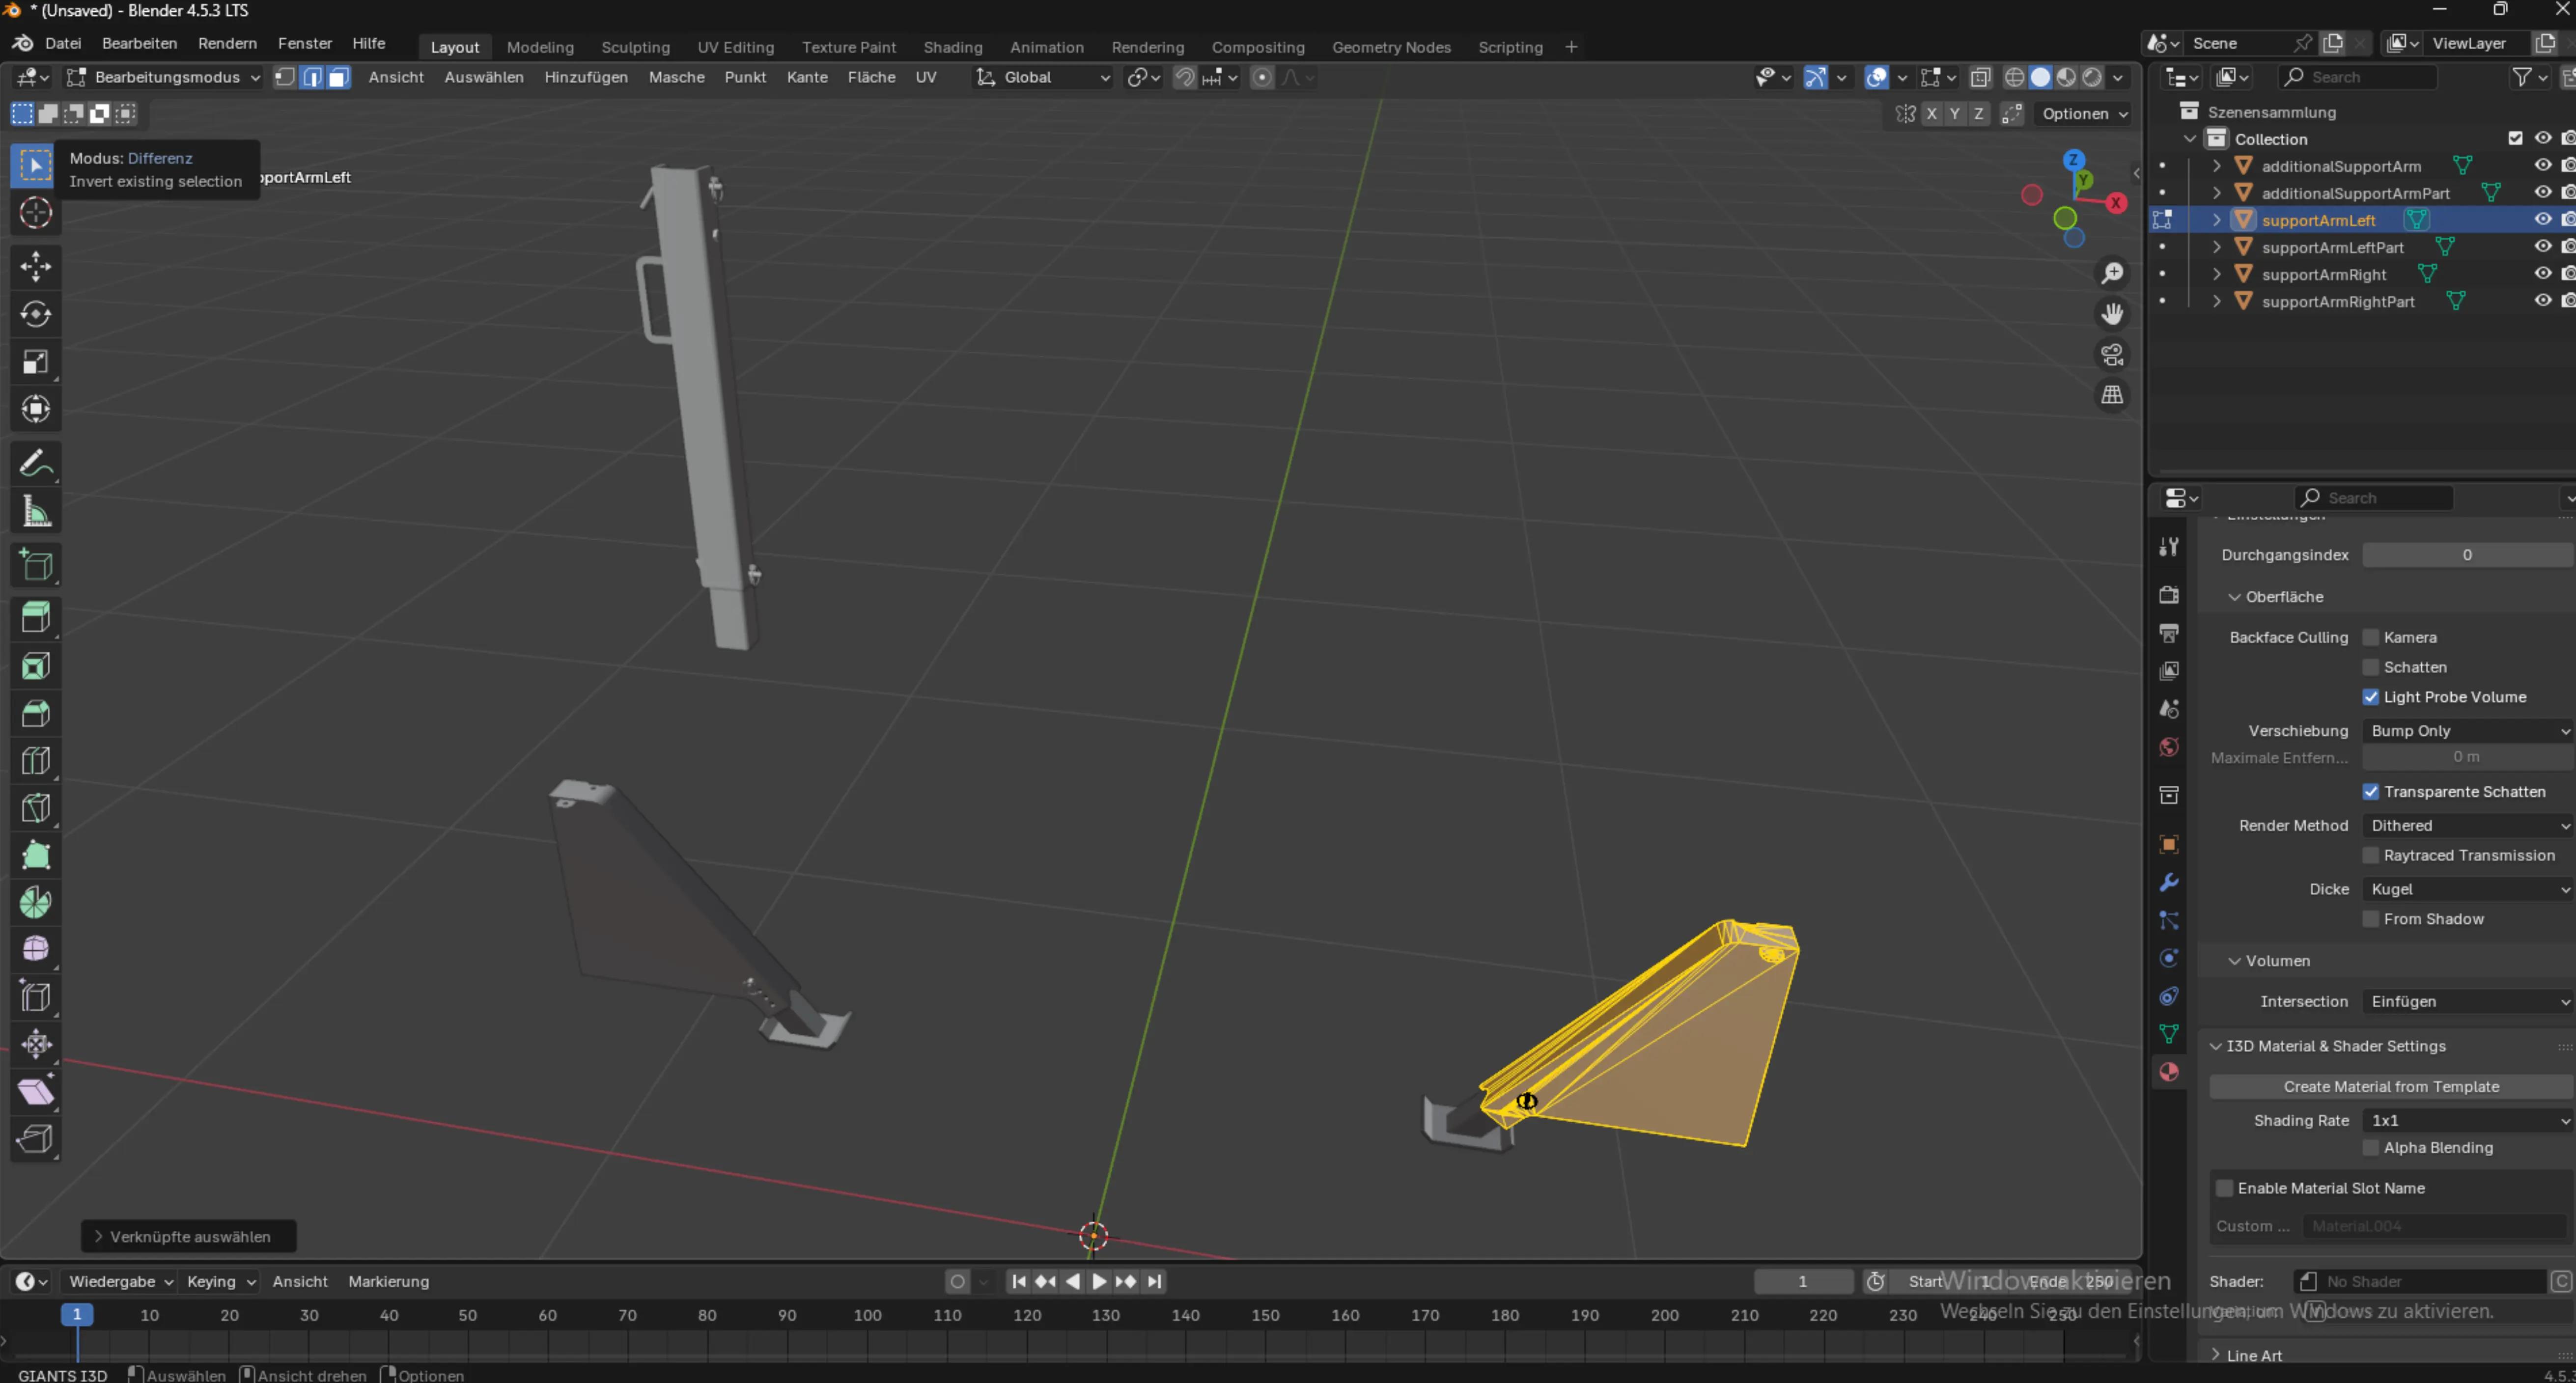
Task: Select the Bevel tool
Action: click(x=35, y=714)
